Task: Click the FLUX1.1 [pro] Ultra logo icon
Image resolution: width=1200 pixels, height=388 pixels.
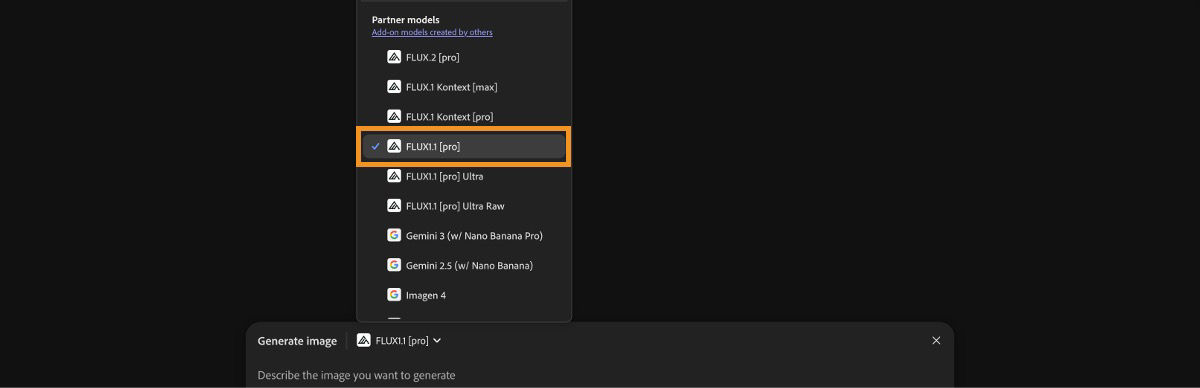Action: click(394, 176)
